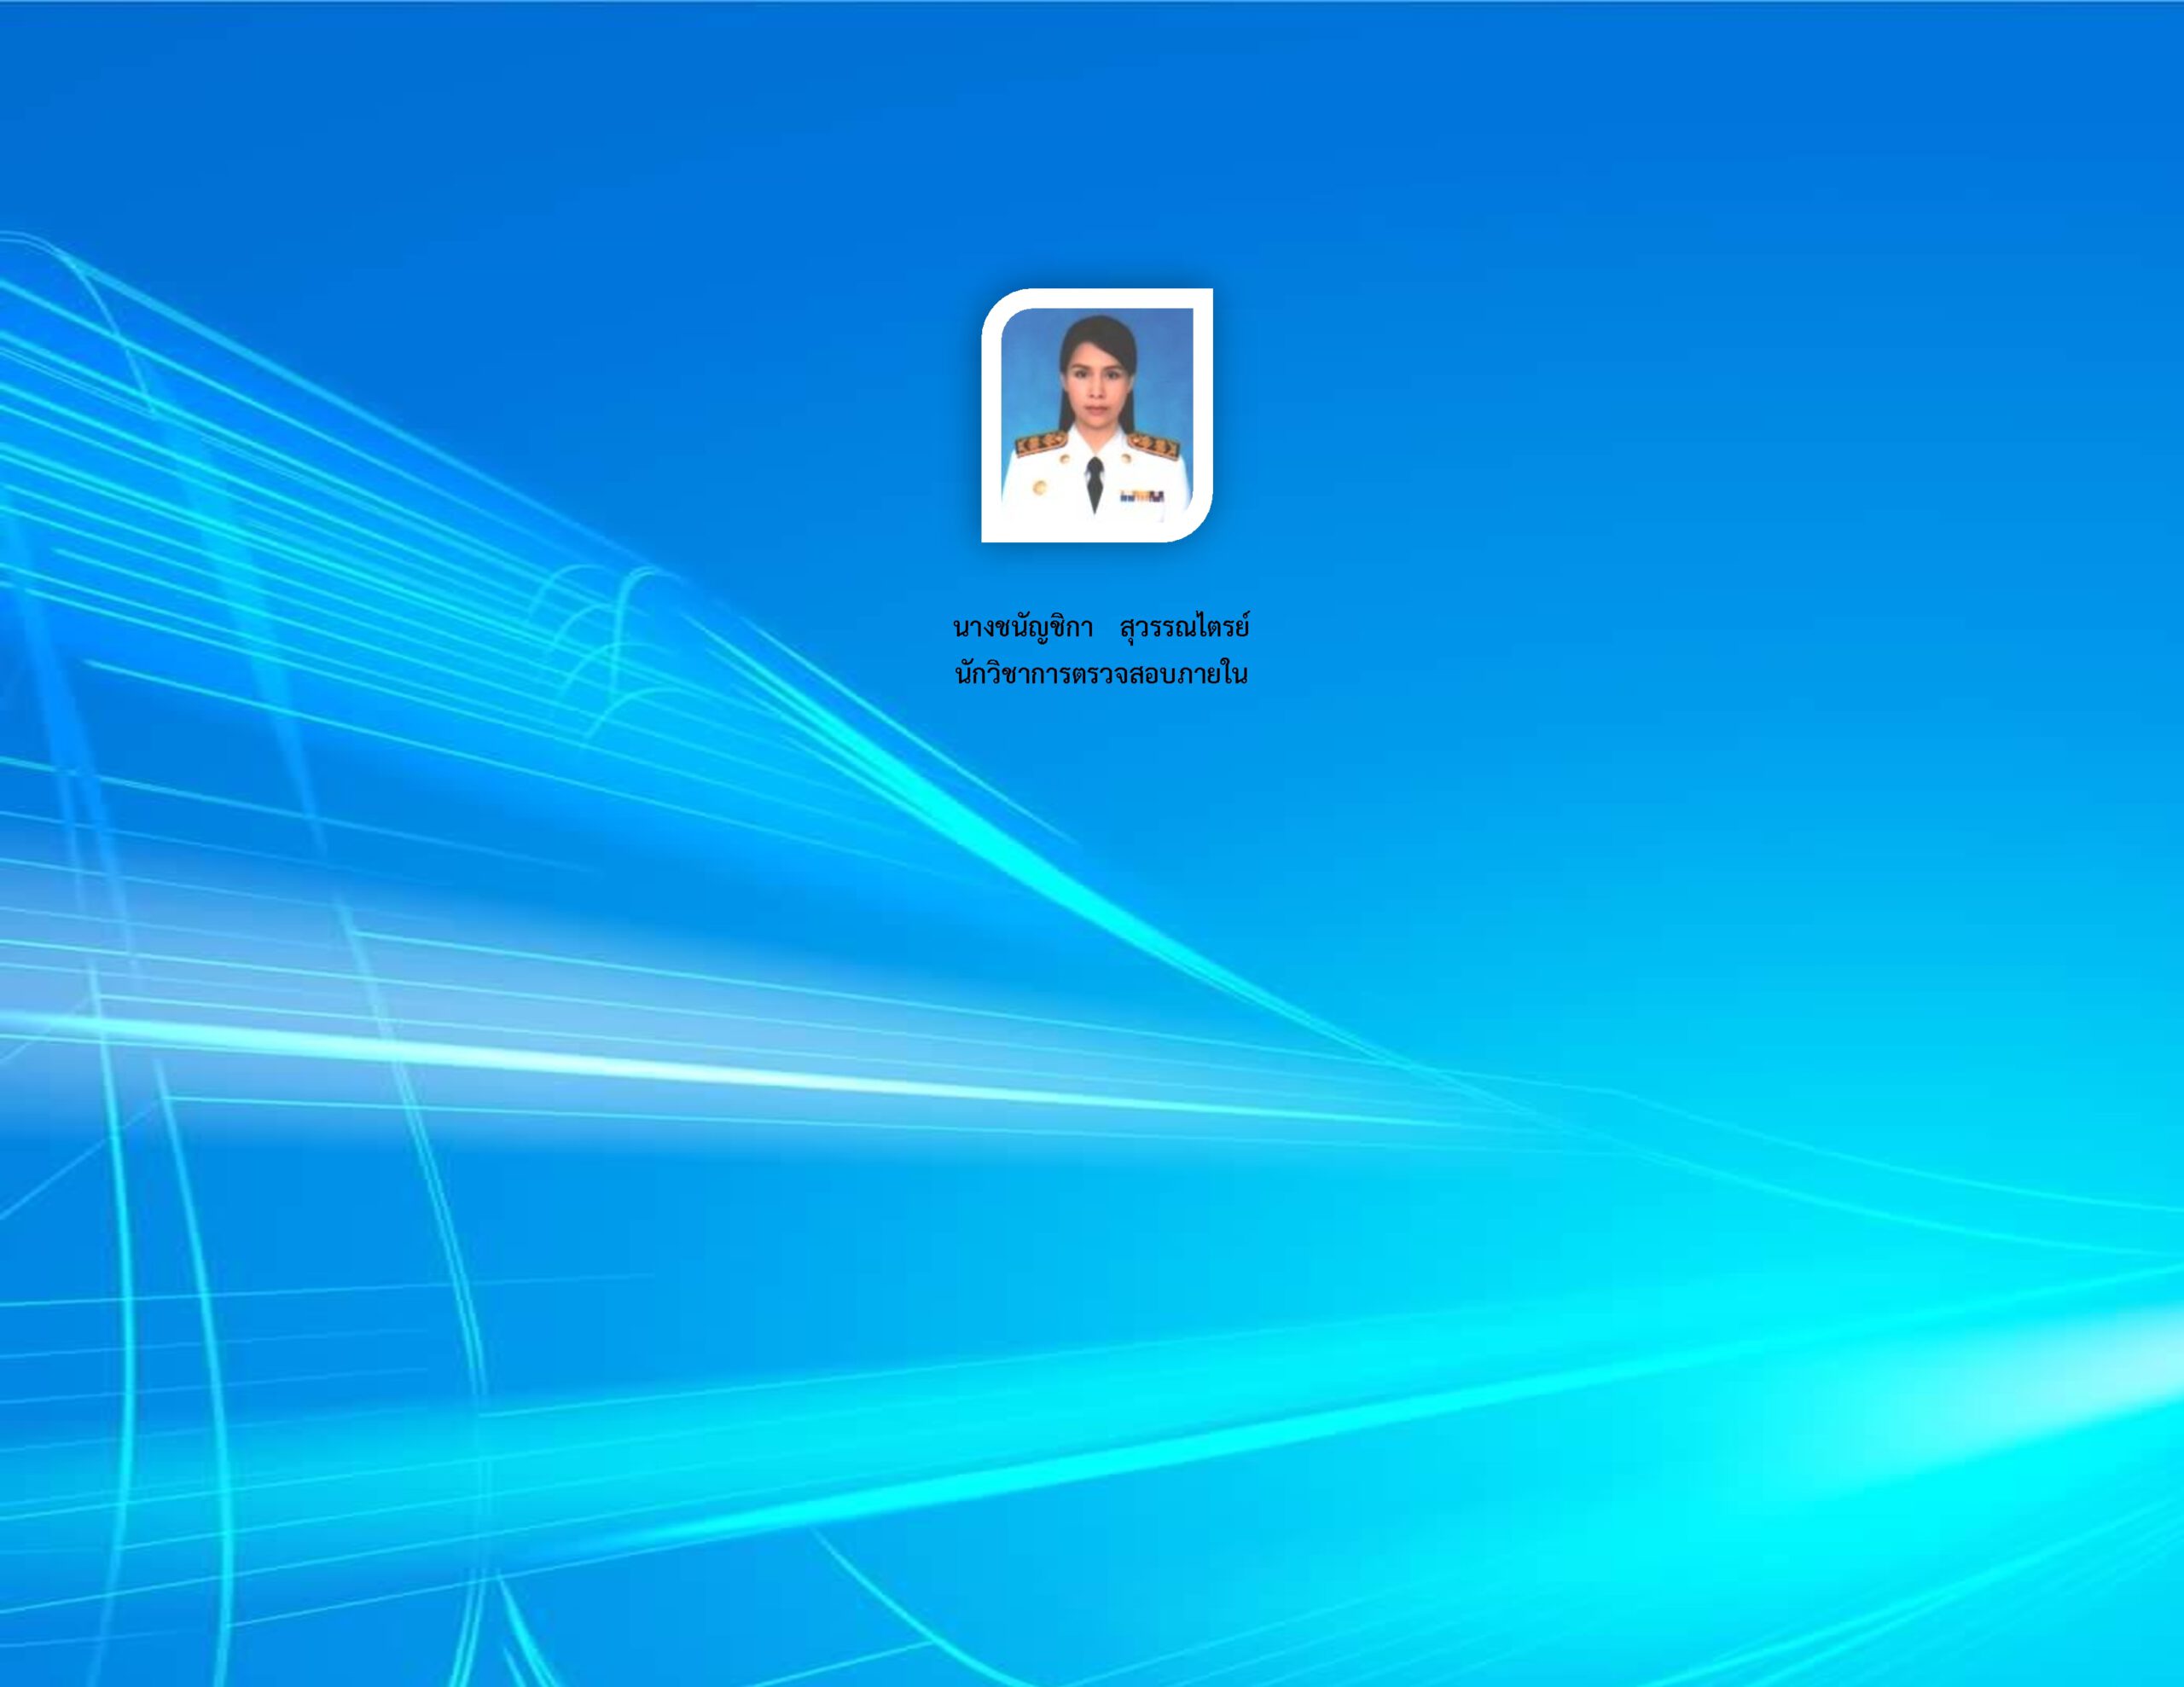Click the left white border beside the photo
The height and width of the screenshot is (1687, 2184).
(991, 420)
